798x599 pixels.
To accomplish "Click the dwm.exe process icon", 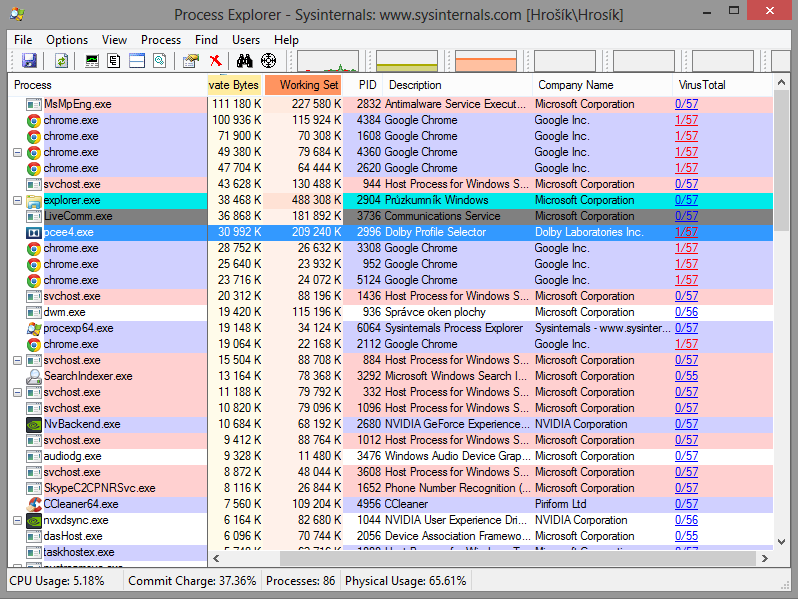I will point(34,312).
